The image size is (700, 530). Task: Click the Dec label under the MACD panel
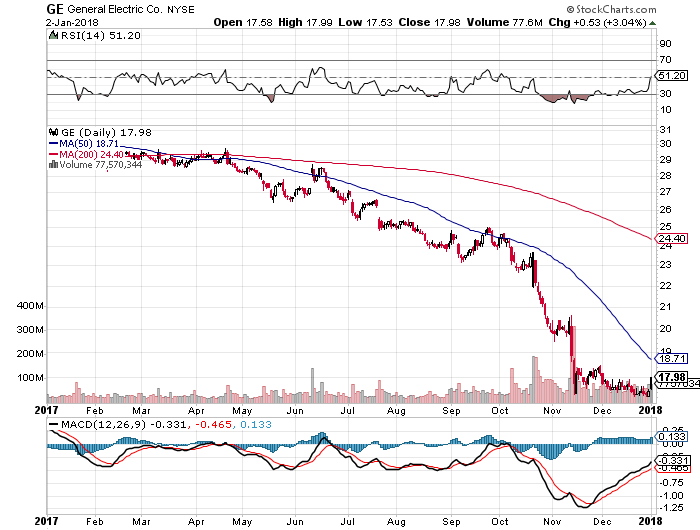click(x=602, y=521)
